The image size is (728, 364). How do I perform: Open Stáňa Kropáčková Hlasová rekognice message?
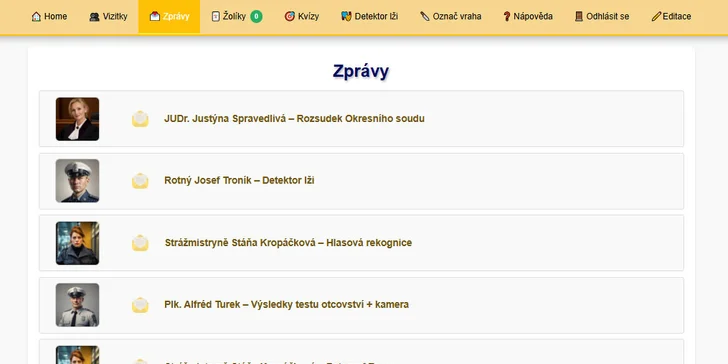pyautogui.click(x=361, y=243)
